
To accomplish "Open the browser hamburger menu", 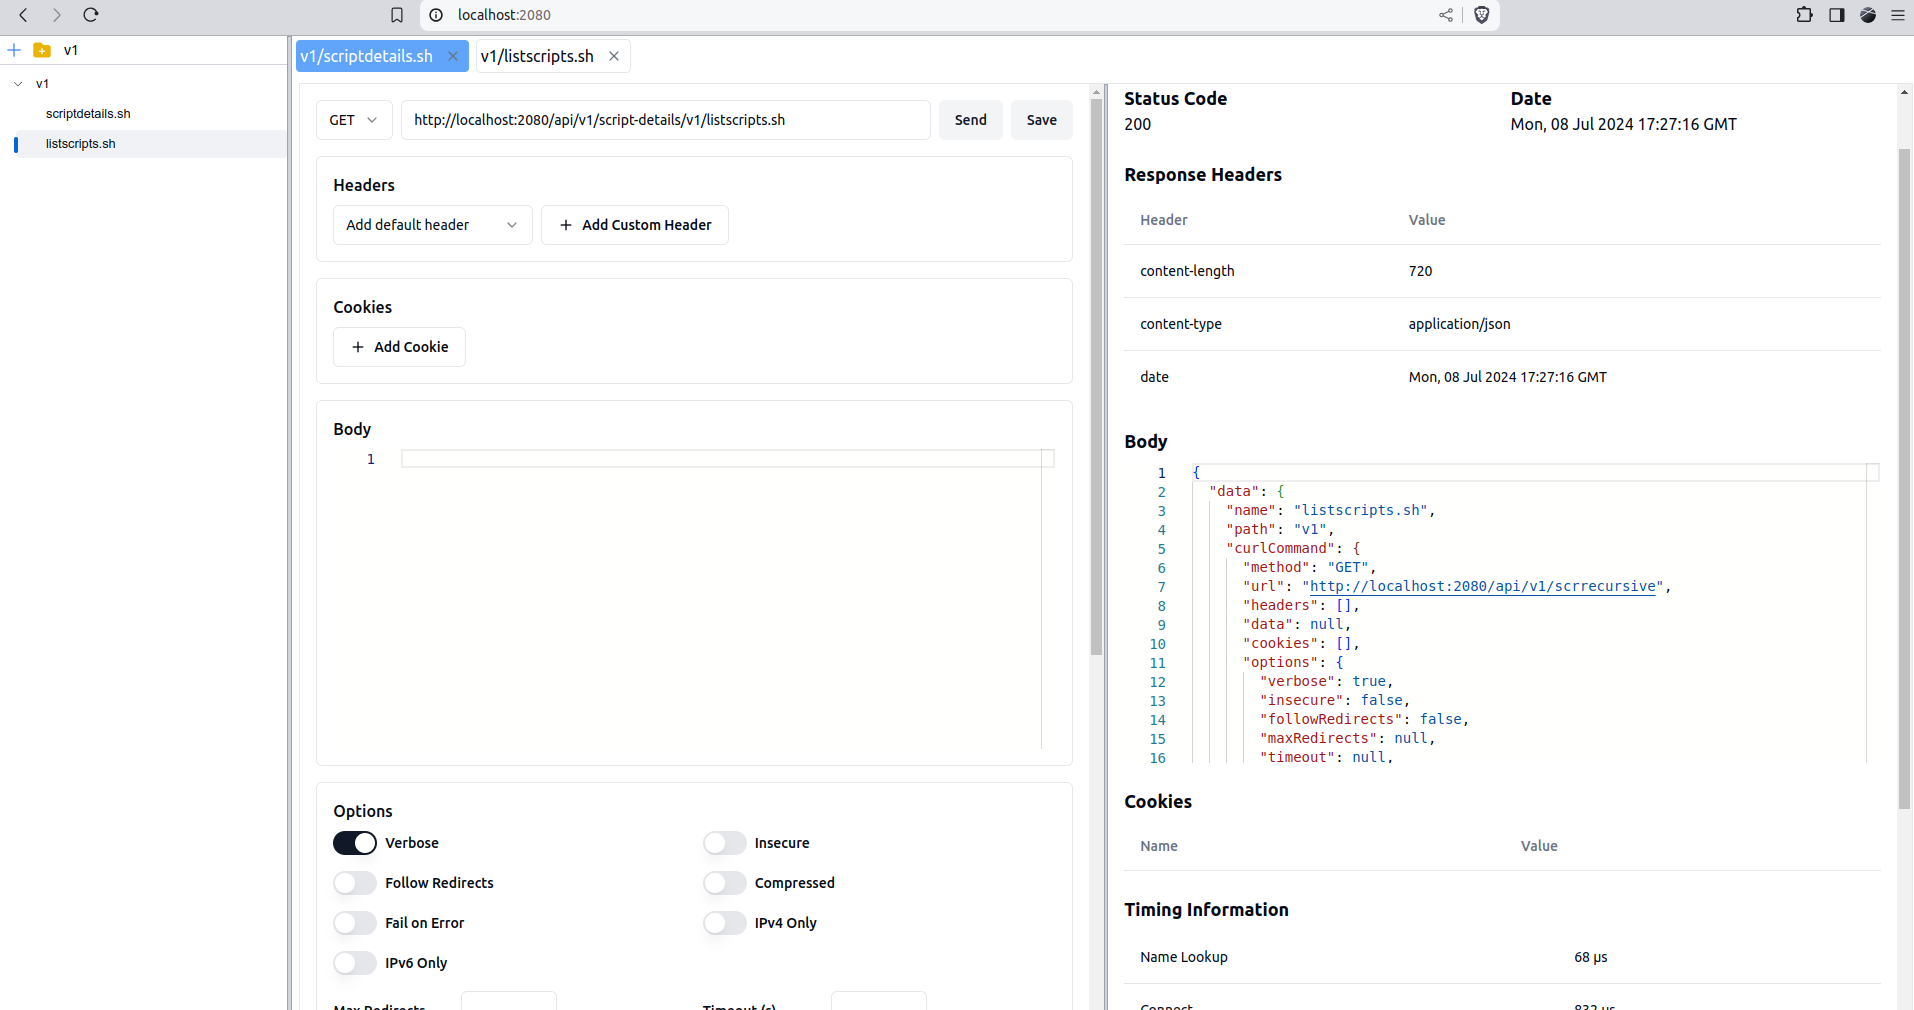I will pyautogui.click(x=1897, y=15).
